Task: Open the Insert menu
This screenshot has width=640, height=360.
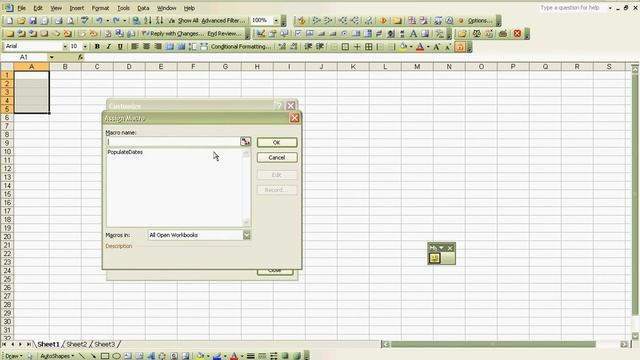Action: tap(77, 8)
